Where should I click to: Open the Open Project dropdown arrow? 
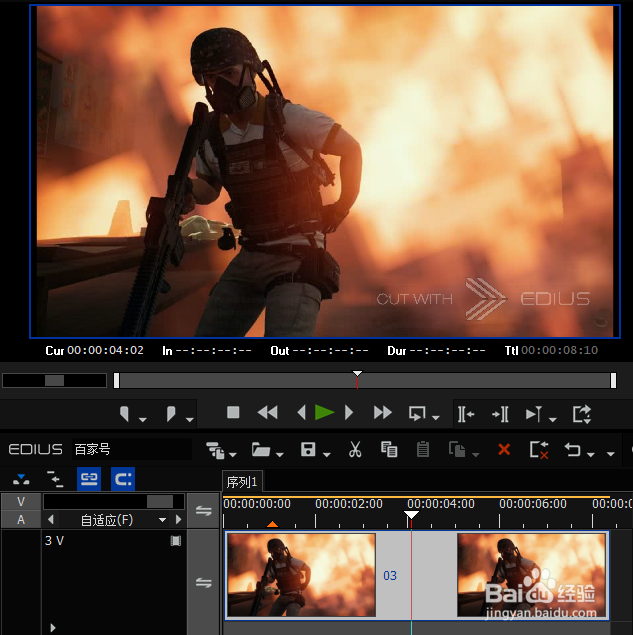(x=279, y=455)
